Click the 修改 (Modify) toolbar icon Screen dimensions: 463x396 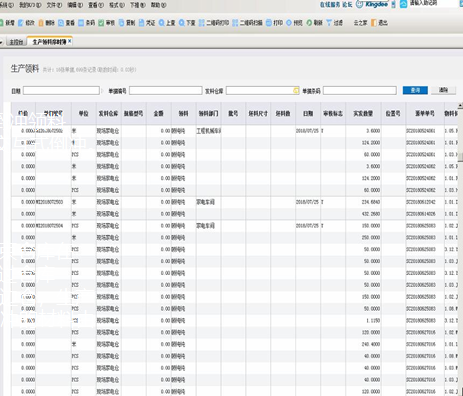21,23
